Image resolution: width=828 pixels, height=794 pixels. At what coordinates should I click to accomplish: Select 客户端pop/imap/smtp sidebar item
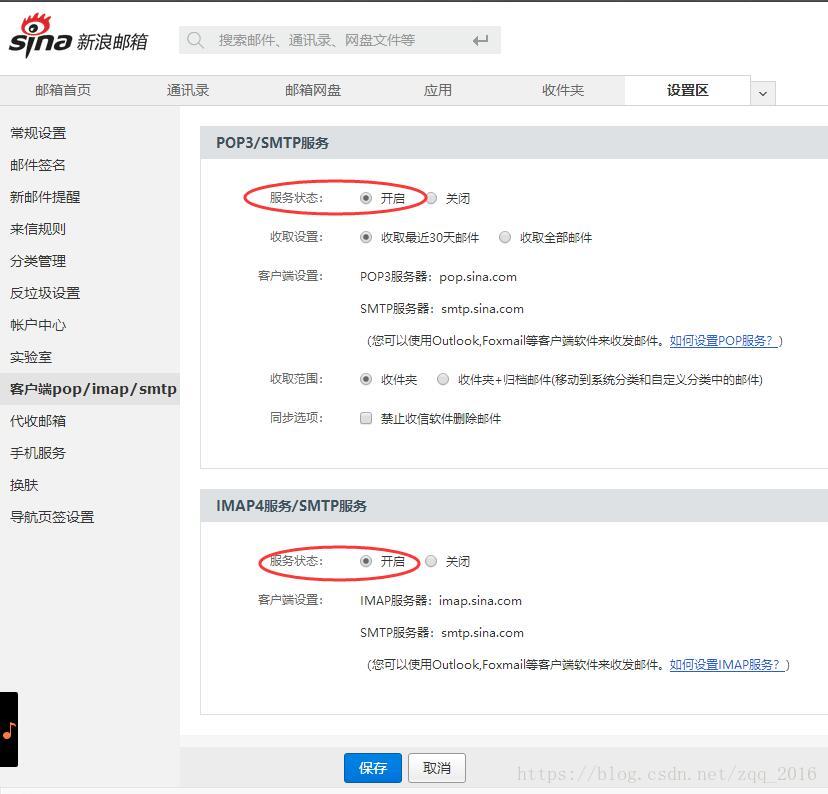click(90, 389)
